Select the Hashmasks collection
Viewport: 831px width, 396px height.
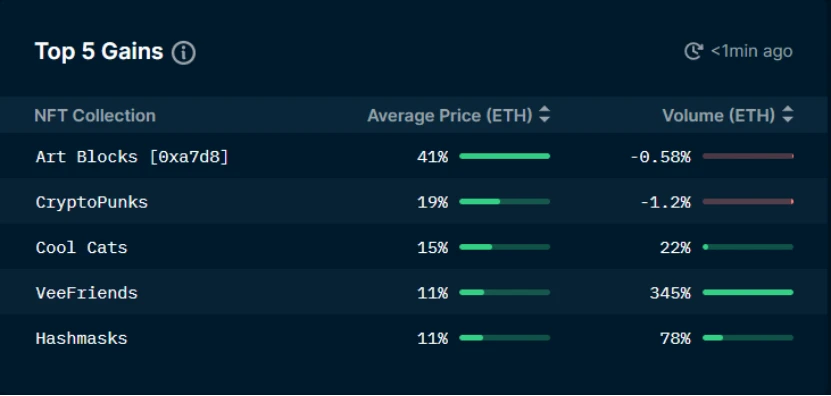click(x=82, y=338)
